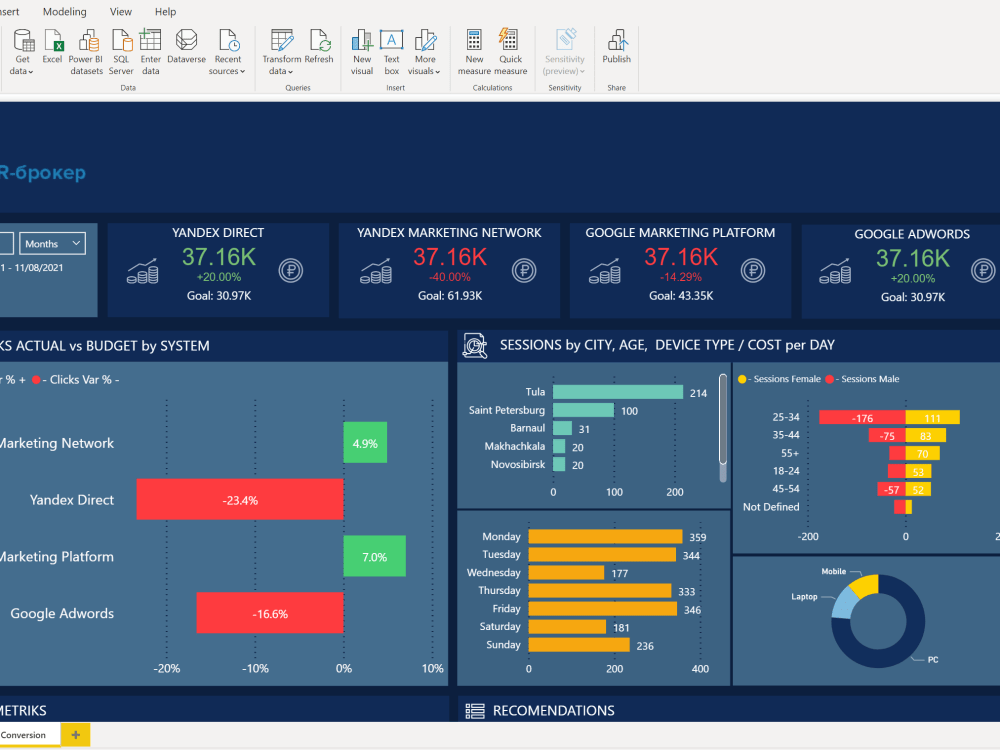Click ruble icon in Google Marketing Platform card
1000x750 pixels.
click(753, 270)
